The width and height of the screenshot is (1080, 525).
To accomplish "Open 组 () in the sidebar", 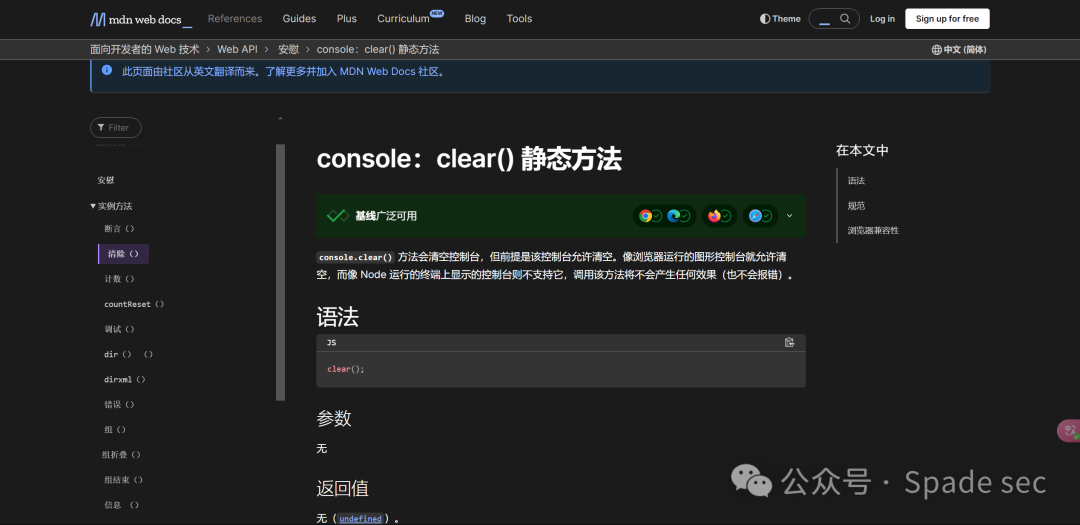I will coord(115,430).
